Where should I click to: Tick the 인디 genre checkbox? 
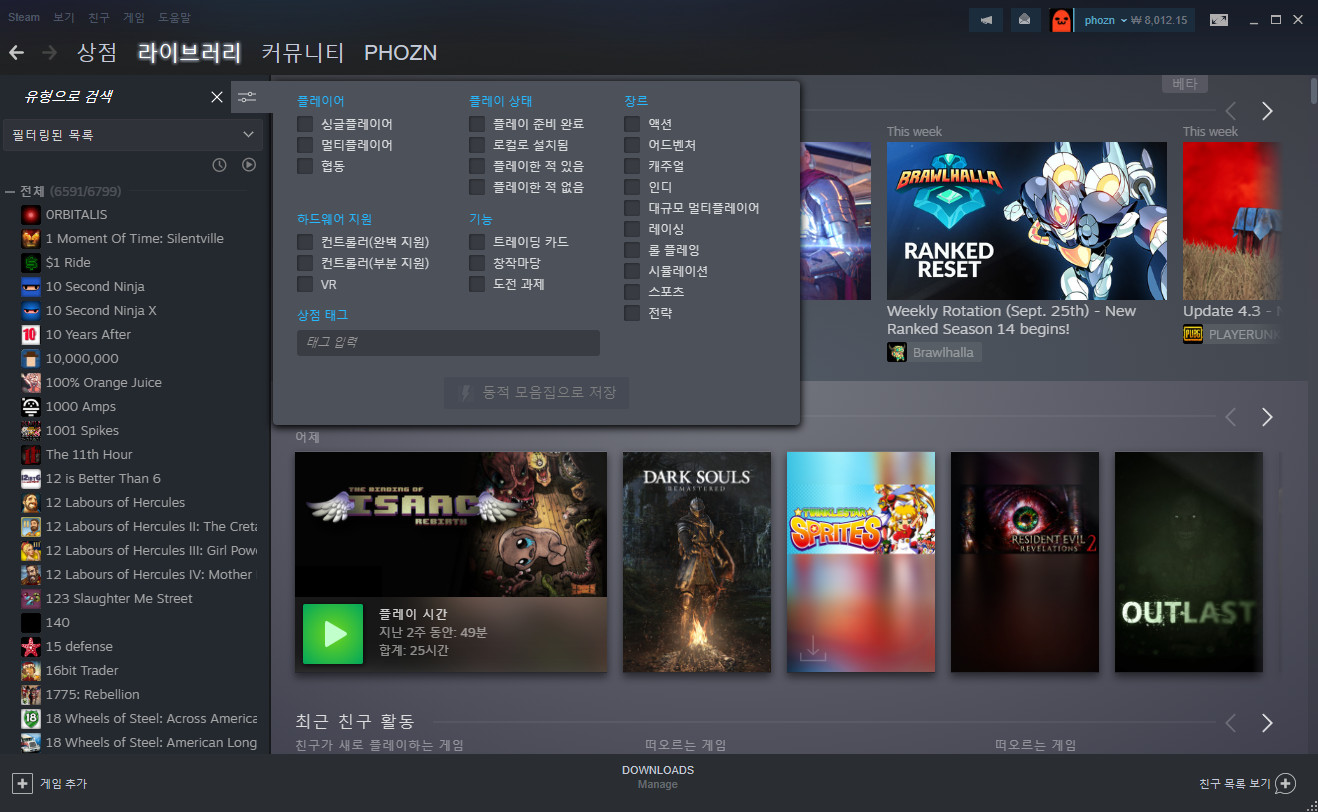(x=632, y=187)
